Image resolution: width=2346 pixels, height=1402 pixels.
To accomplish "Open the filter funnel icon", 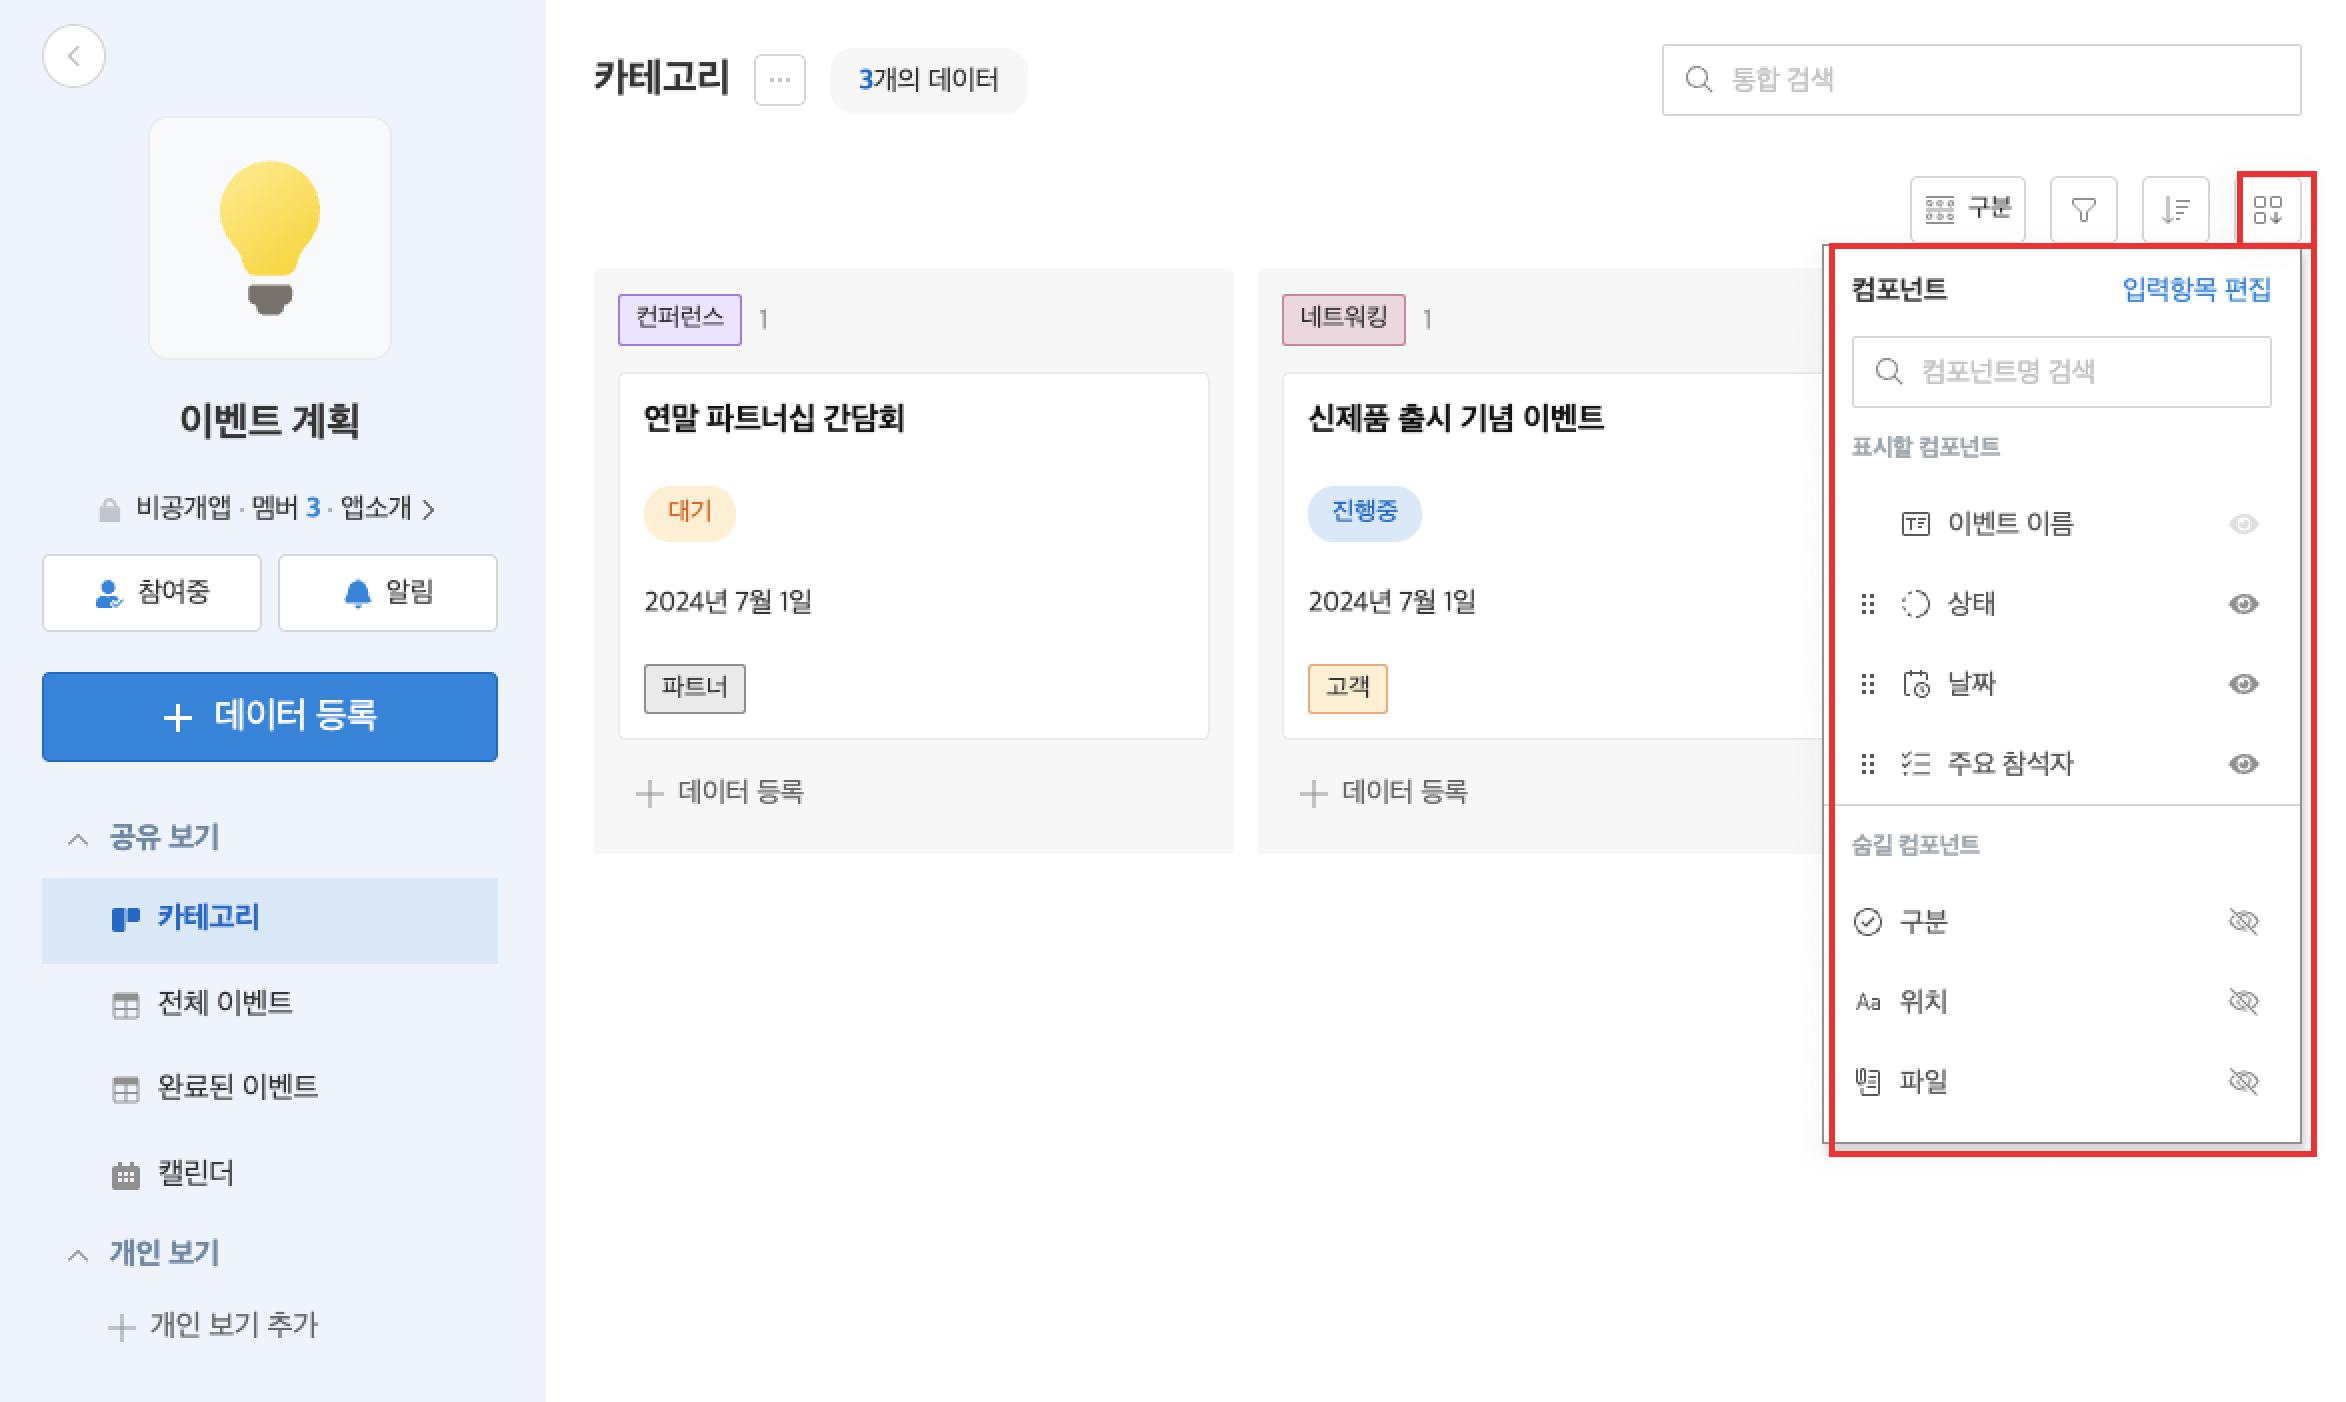I will pyautogui.click(x=2083, y=210).
